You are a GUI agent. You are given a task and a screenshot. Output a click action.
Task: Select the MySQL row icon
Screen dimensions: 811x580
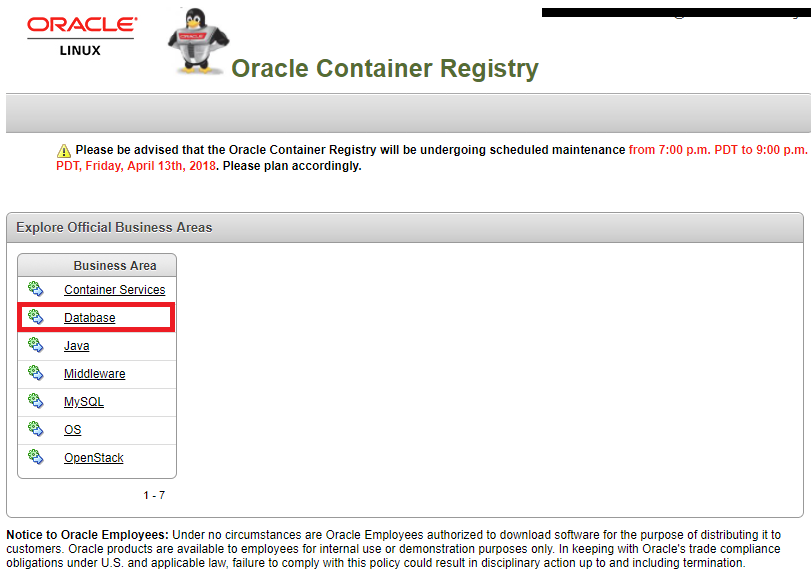pos(35,401)
